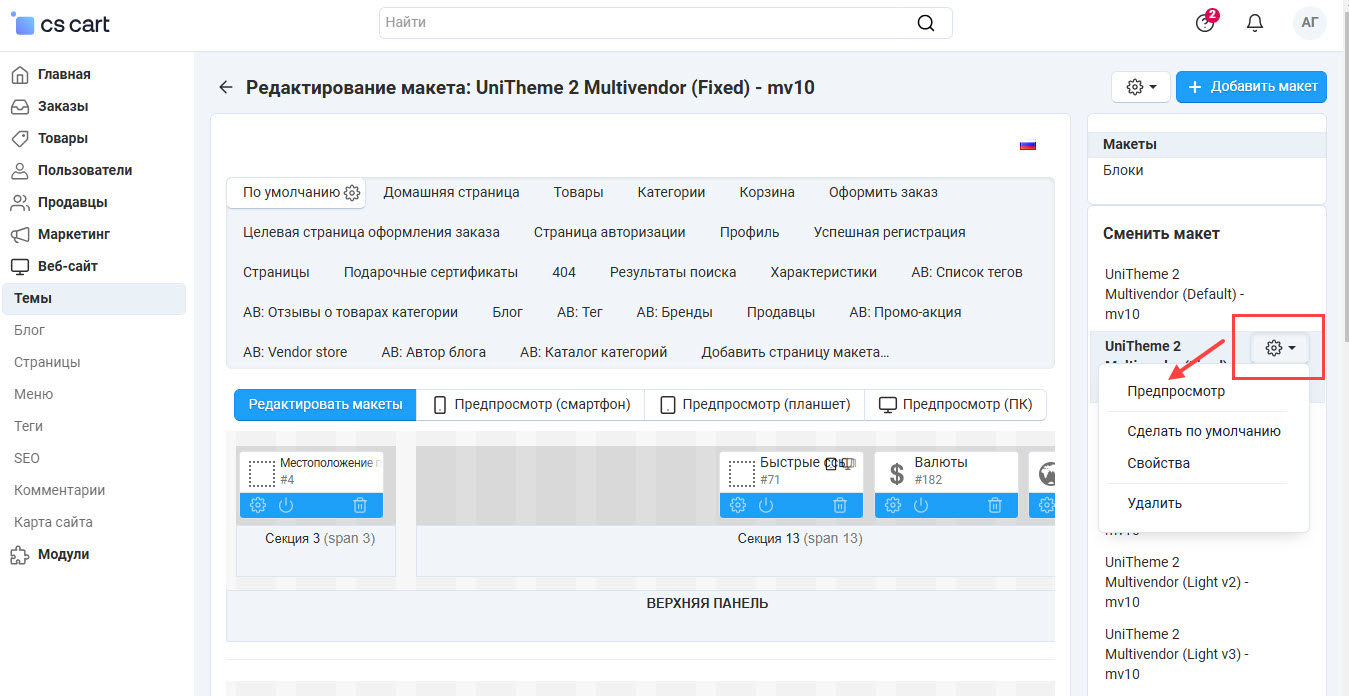Click the Russian flag language icon
1349x696 pixels.
pyautogui.click(x=1028, y=143)
